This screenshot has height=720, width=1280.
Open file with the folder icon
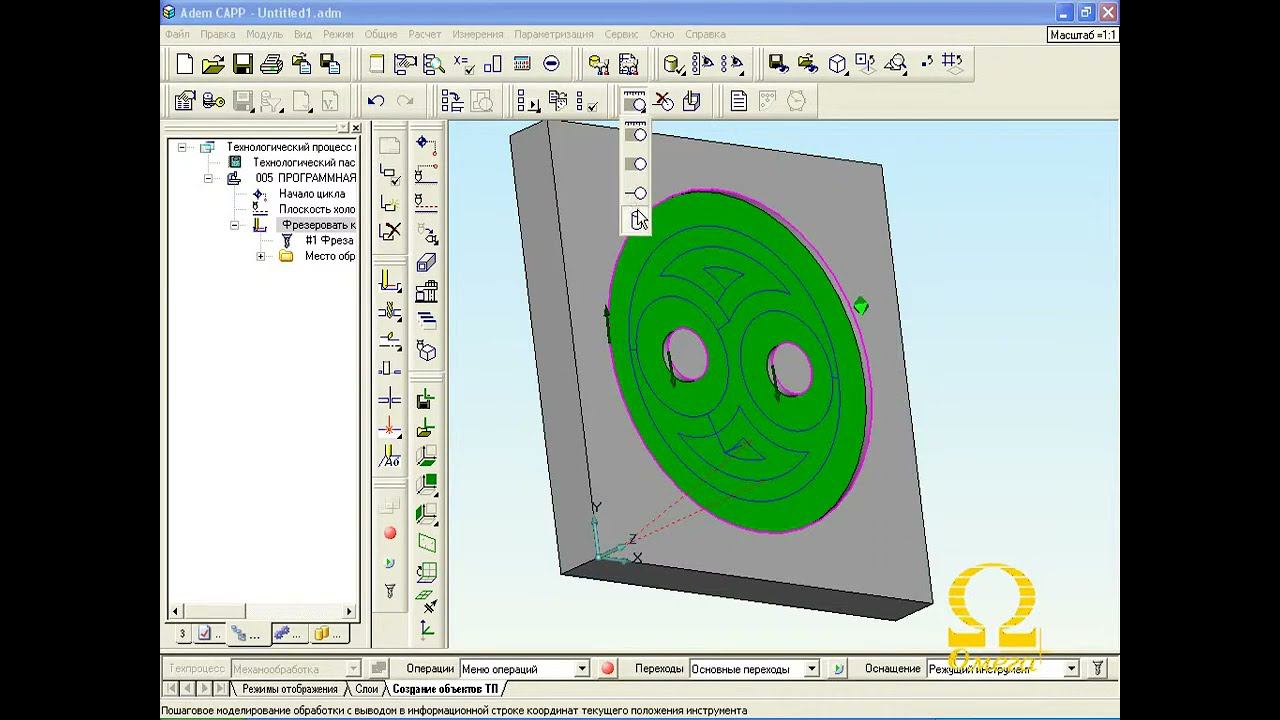(x=213, y=64)
